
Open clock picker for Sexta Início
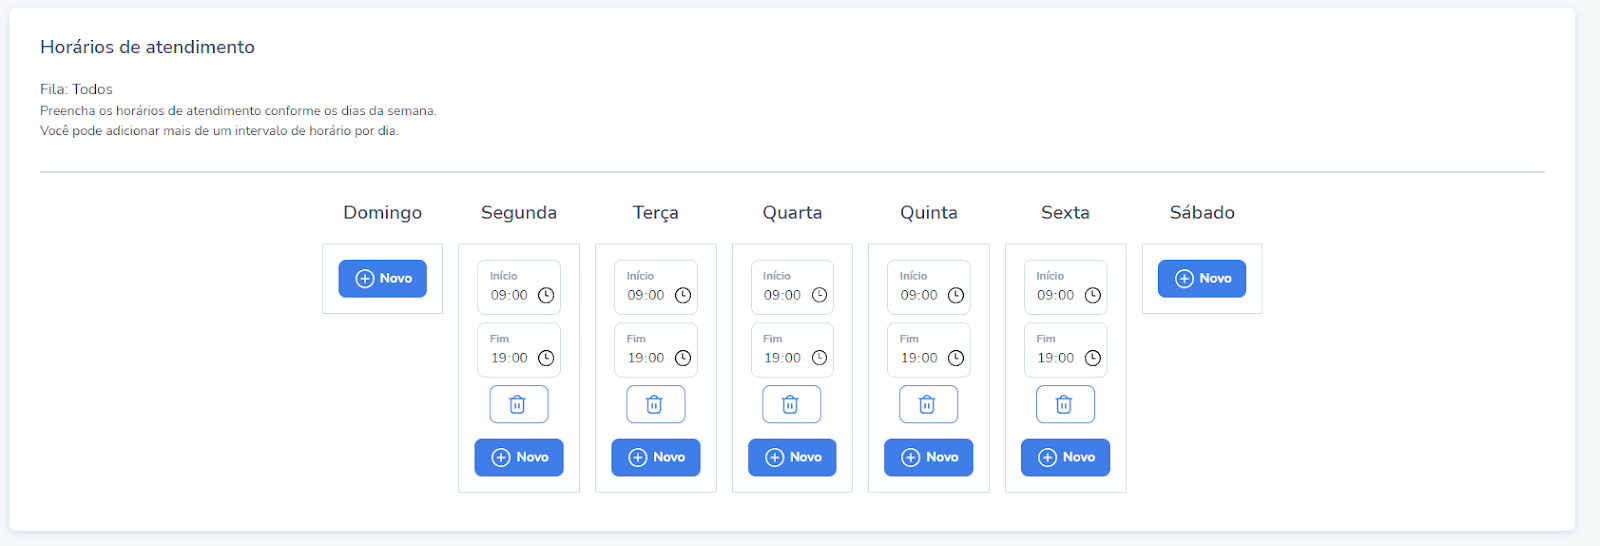(1093, 295)
